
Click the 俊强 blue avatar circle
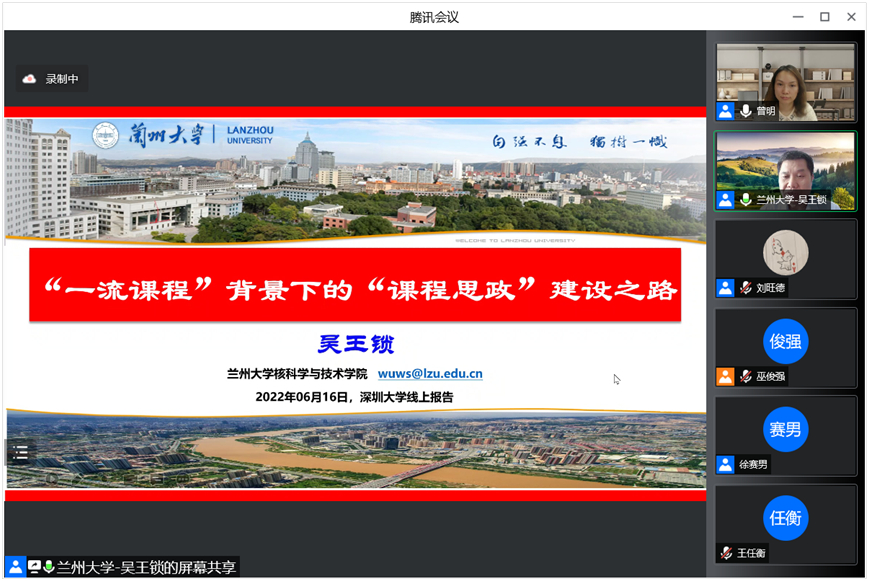pyautogui.click(x=785, y=340)
